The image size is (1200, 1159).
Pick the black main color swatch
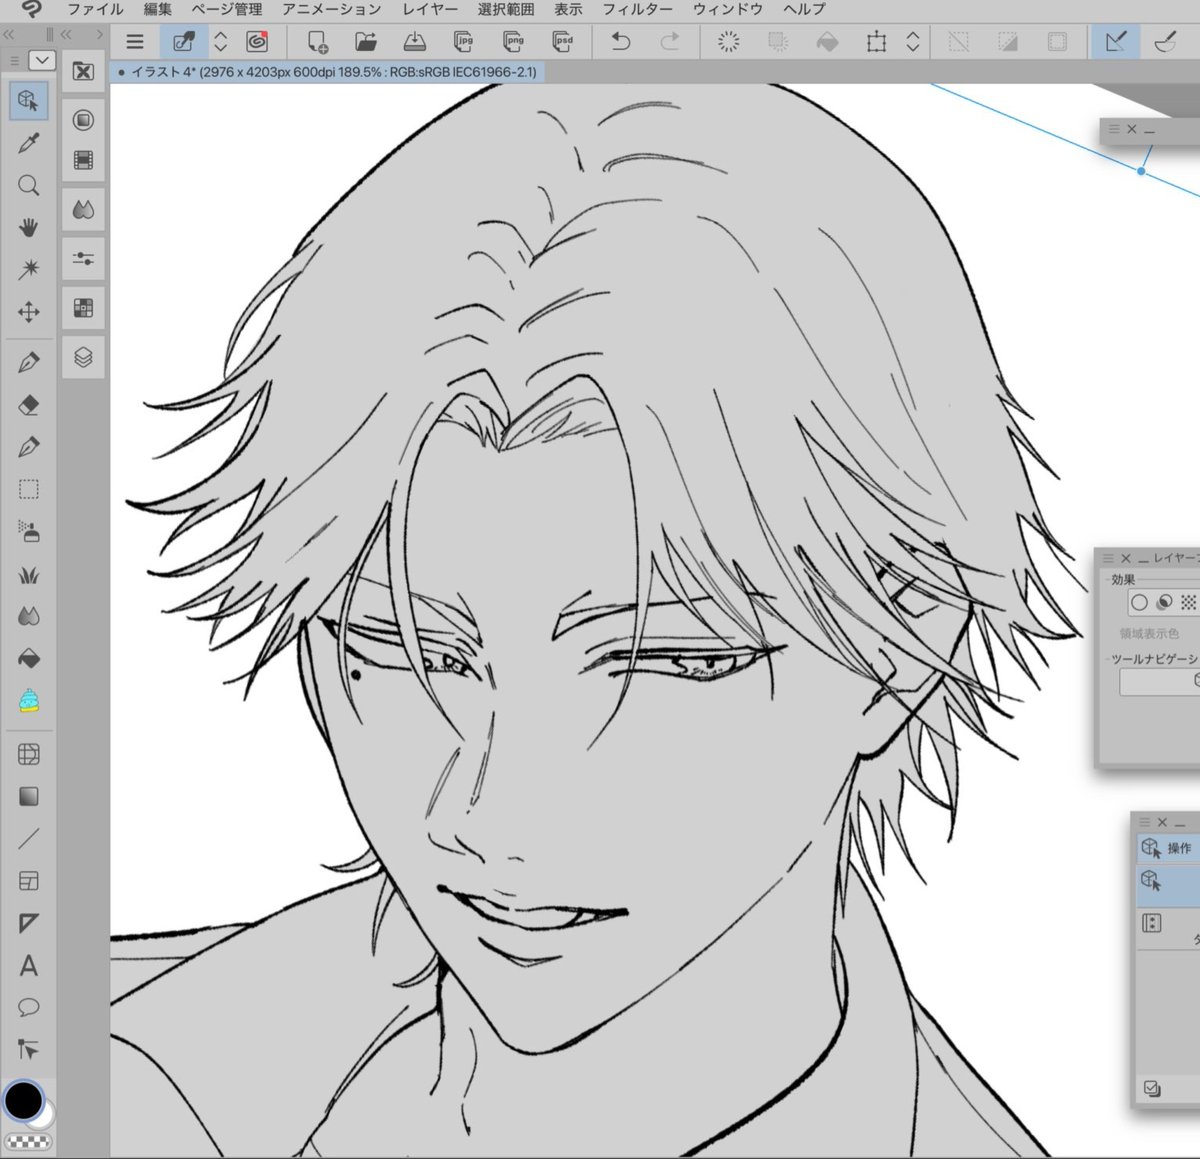[x=23, y=1100]
